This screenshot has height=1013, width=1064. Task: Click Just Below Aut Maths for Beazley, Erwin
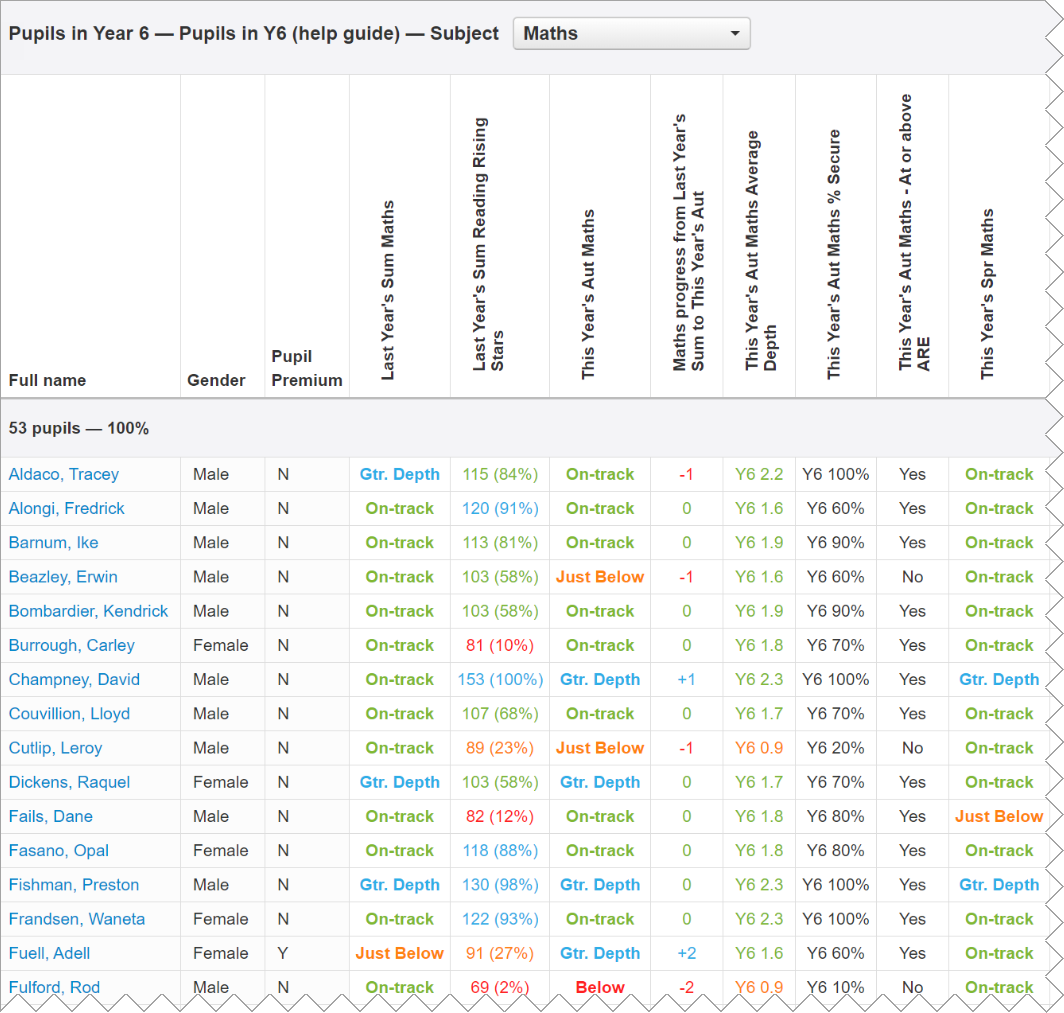(x=600, y=577)
